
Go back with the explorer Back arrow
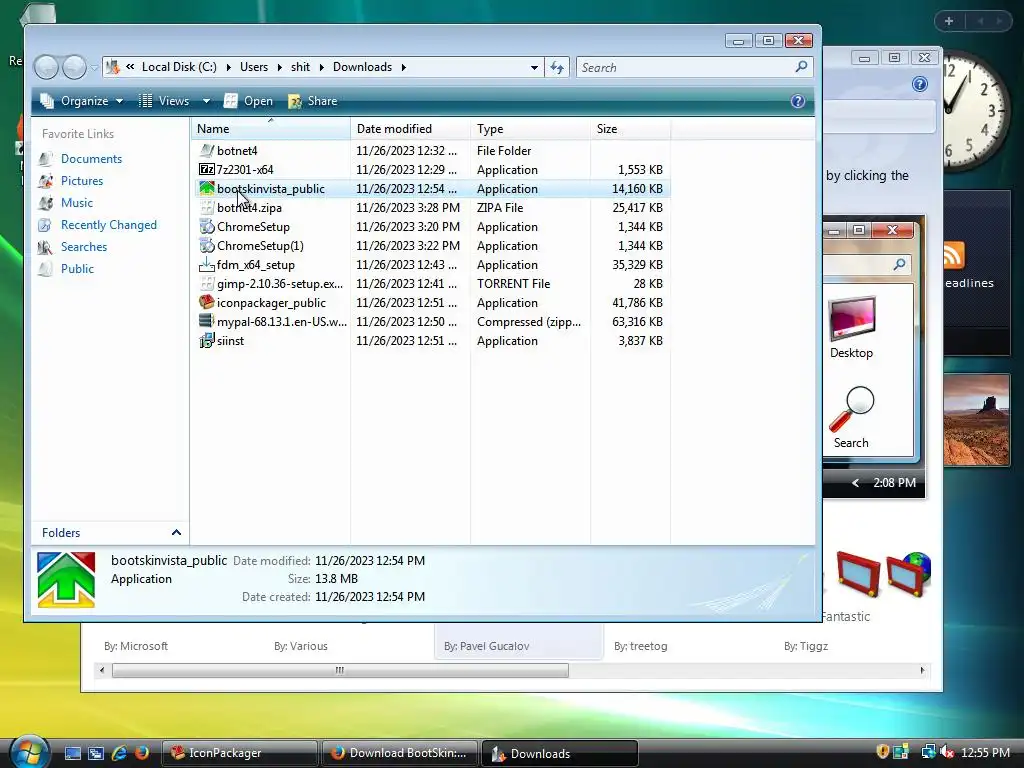(46, 67)
